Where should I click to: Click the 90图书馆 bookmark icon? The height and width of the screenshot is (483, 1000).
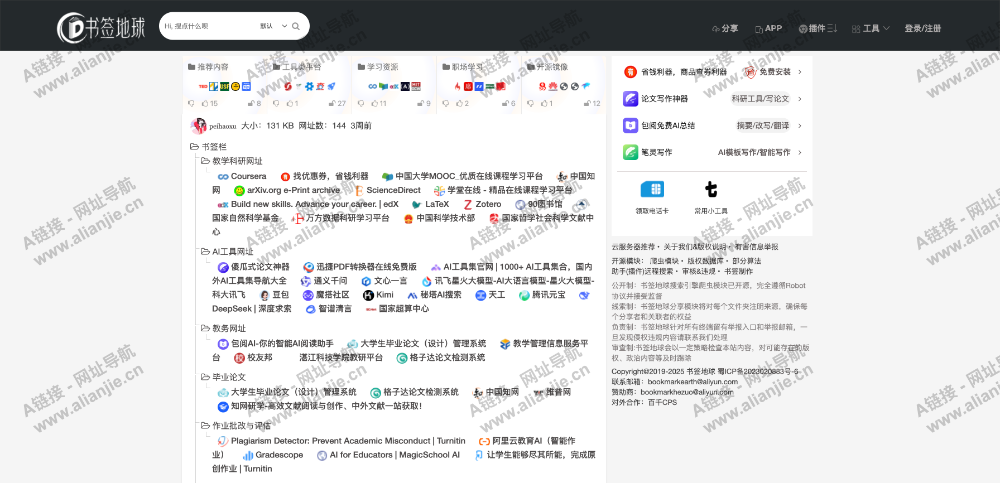click(520, 205)
